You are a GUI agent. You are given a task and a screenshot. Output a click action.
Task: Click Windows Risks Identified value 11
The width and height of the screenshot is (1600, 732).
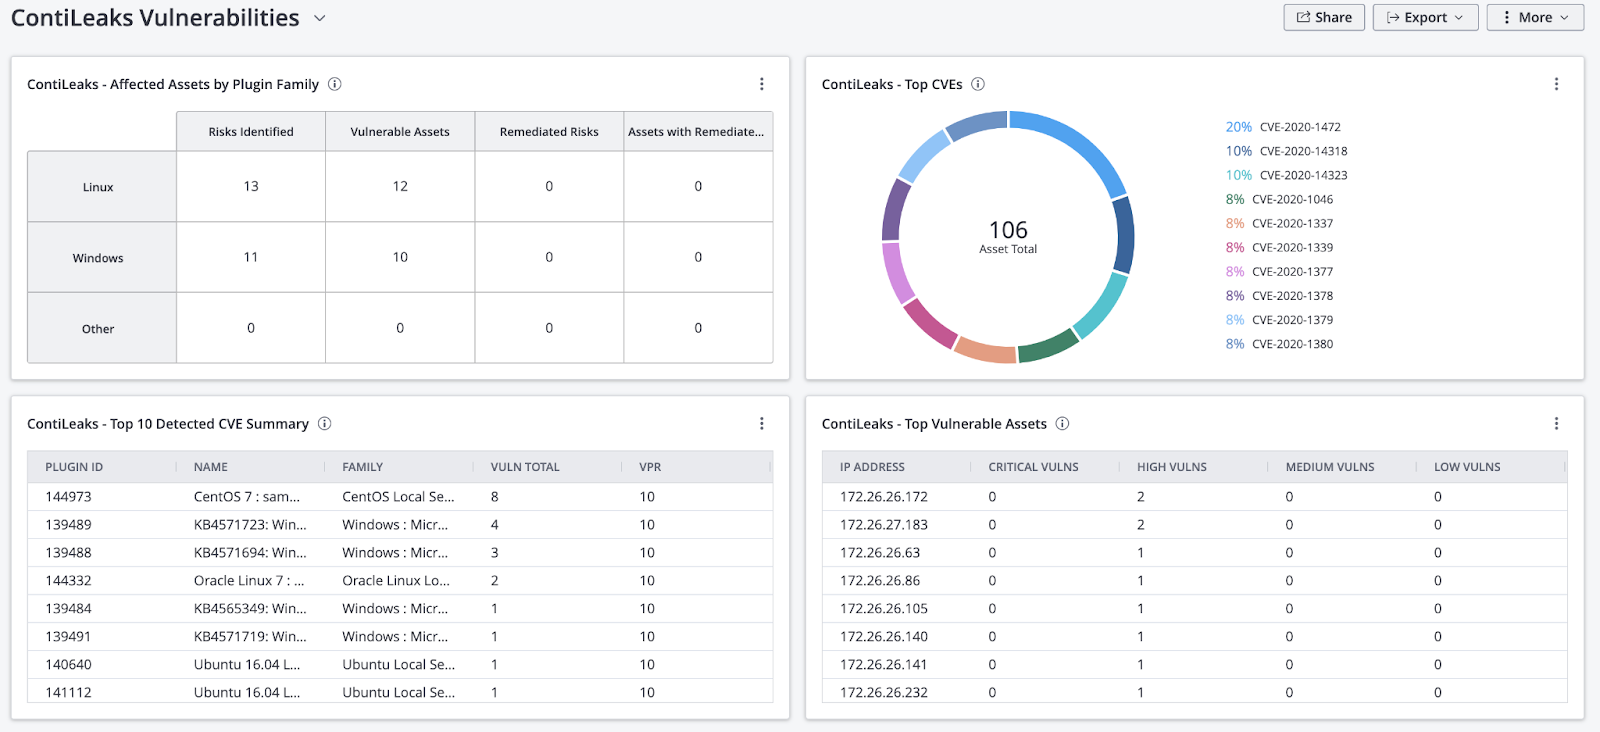click(x=251, y=257)
